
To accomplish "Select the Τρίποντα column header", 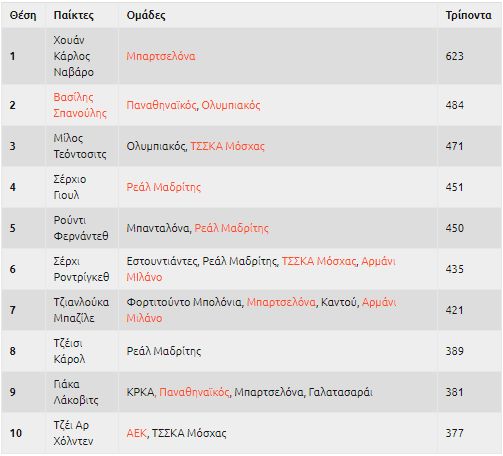I will point(468,15).
